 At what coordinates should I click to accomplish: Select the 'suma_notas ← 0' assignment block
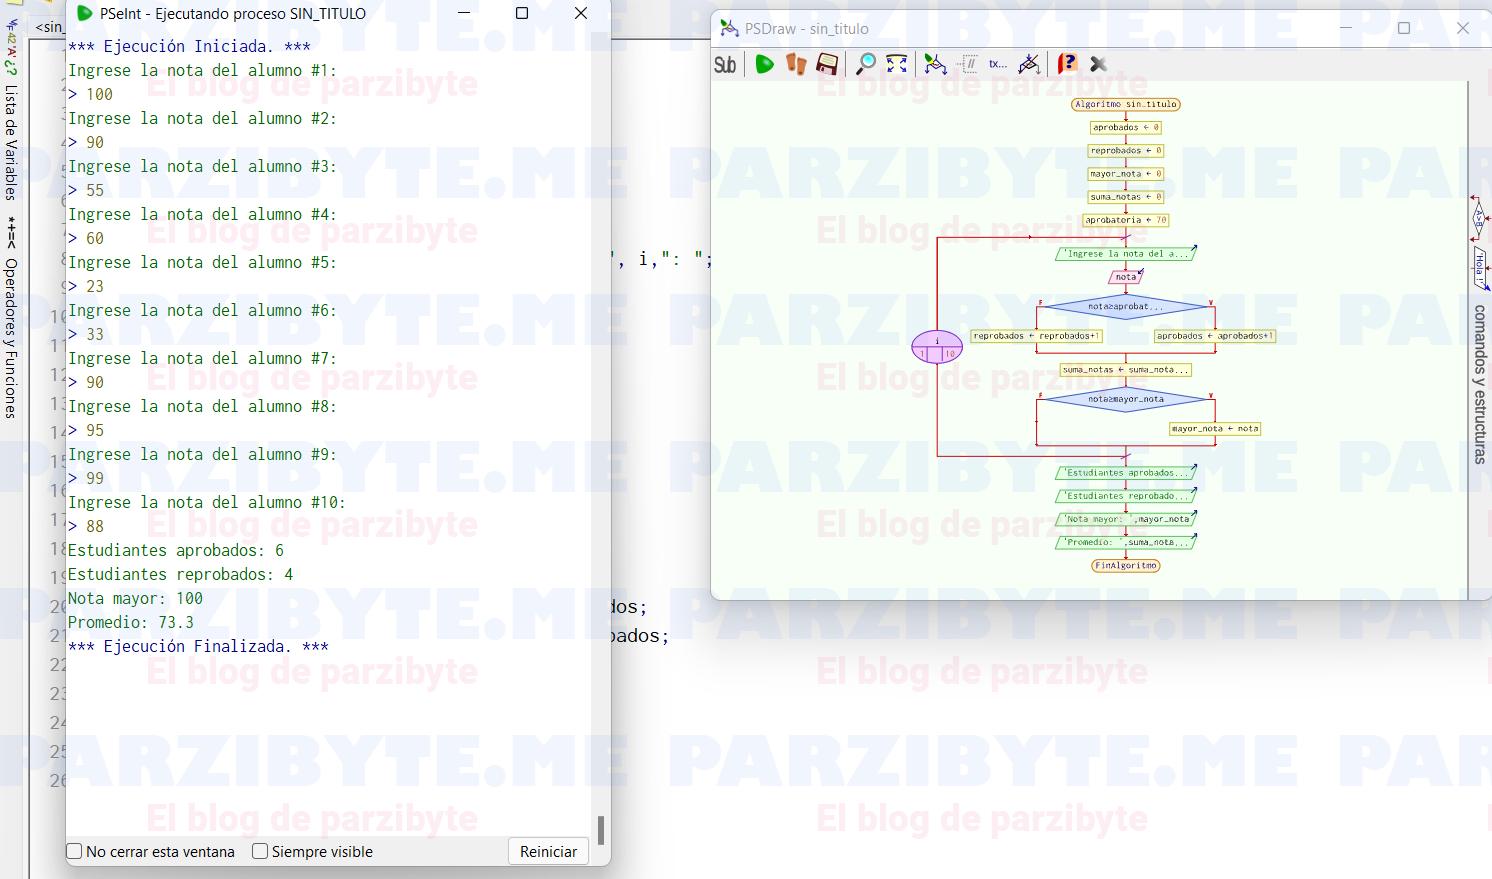tap(1126, 197)
